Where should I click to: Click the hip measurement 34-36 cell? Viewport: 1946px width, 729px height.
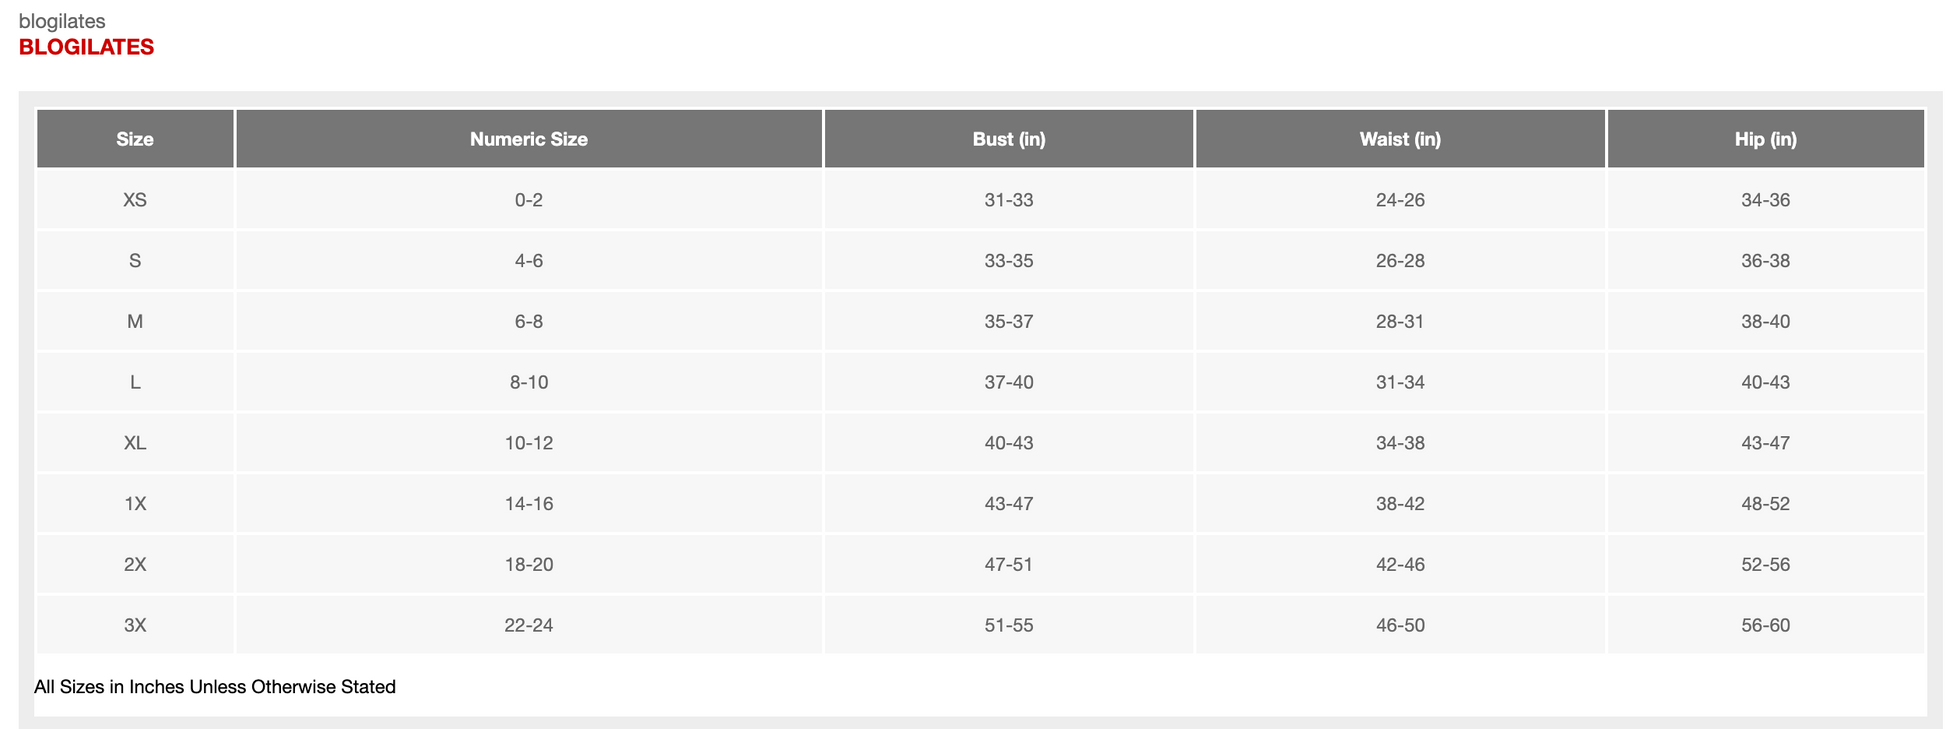(x=1765, y=200)
